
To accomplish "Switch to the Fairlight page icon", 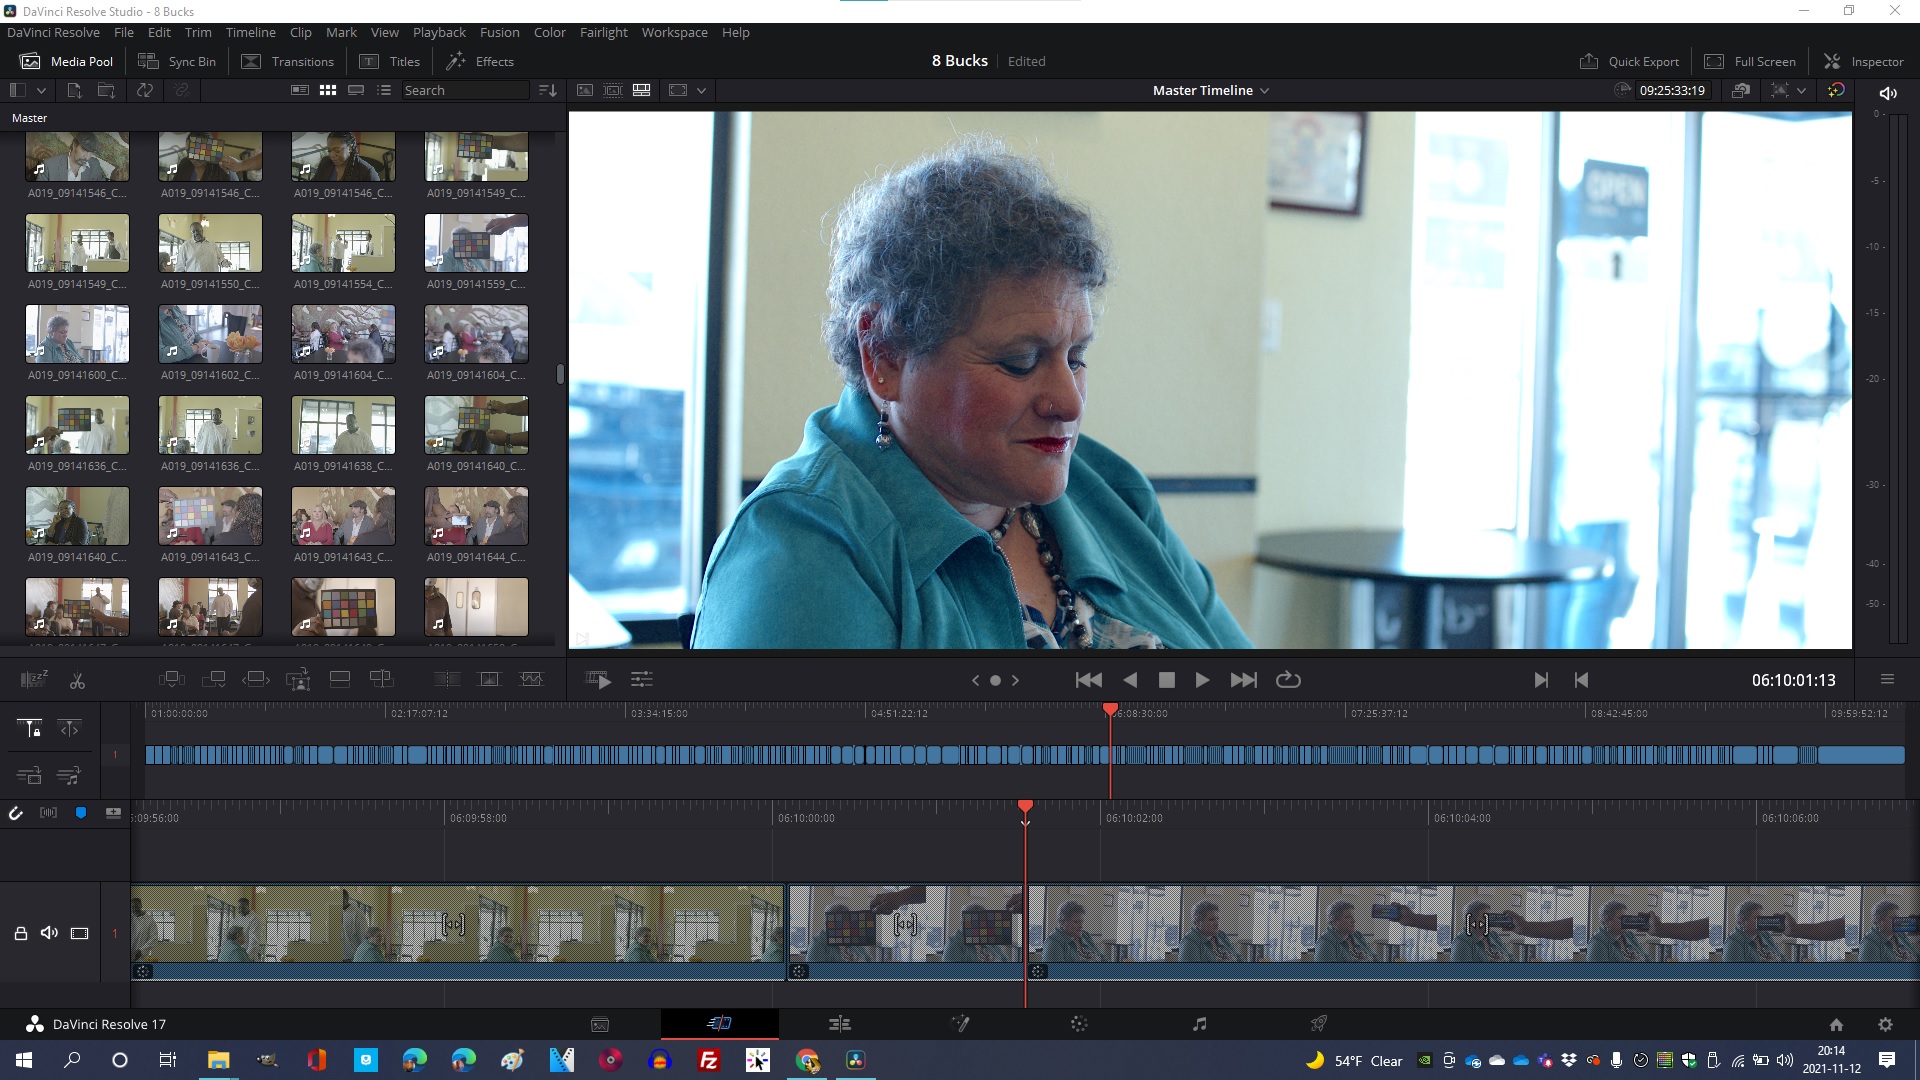I will pyautogui.click(x=1199, y=1024).
